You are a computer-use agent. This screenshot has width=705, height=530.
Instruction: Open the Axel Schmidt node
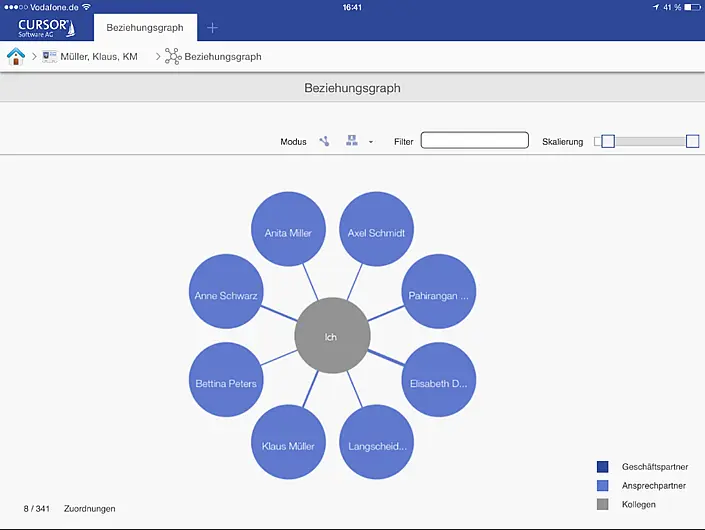coord(376,232)
